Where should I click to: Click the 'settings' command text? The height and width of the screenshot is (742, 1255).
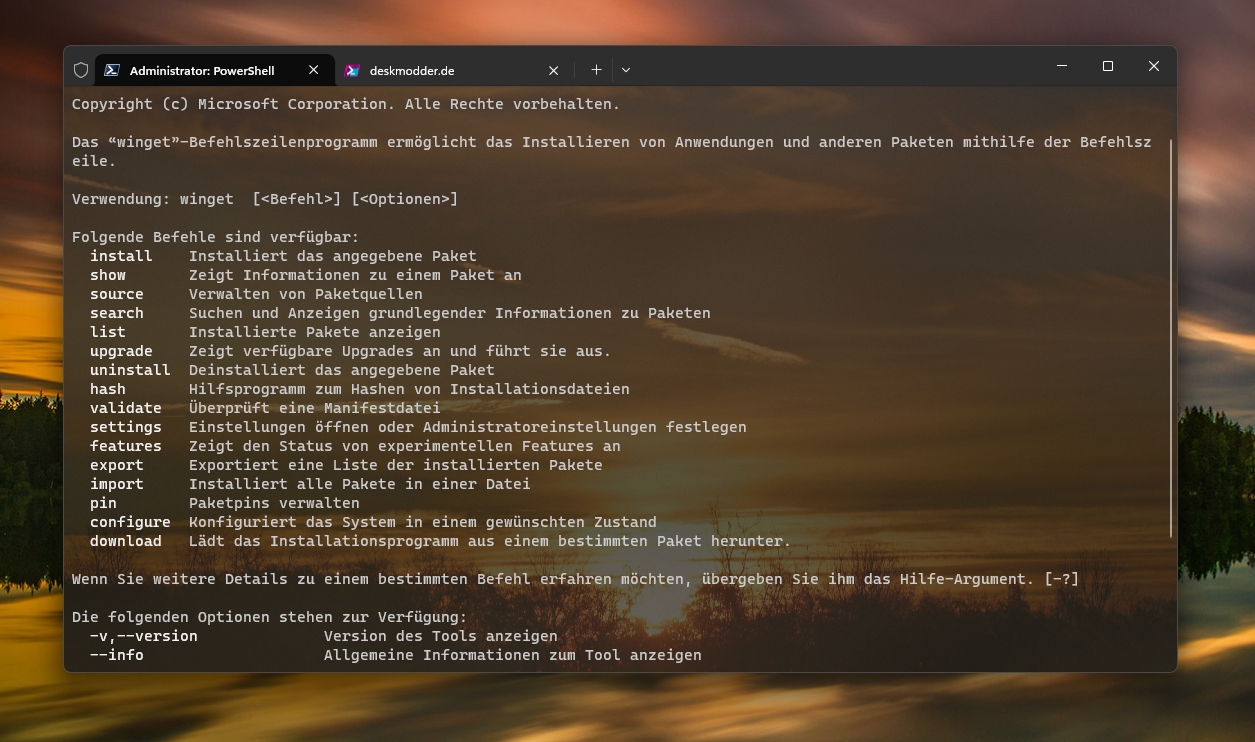click(x=126, y=427)
